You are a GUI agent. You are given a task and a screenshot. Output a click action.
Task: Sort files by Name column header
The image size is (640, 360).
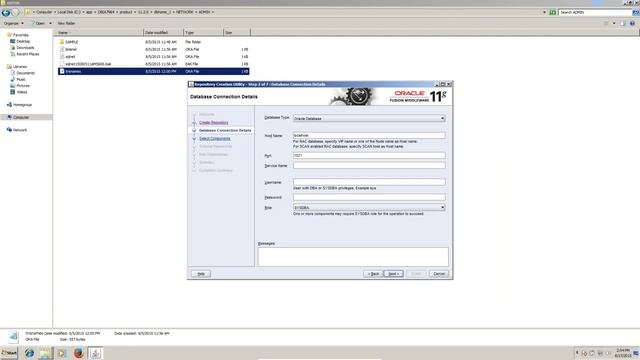(98, 32)
